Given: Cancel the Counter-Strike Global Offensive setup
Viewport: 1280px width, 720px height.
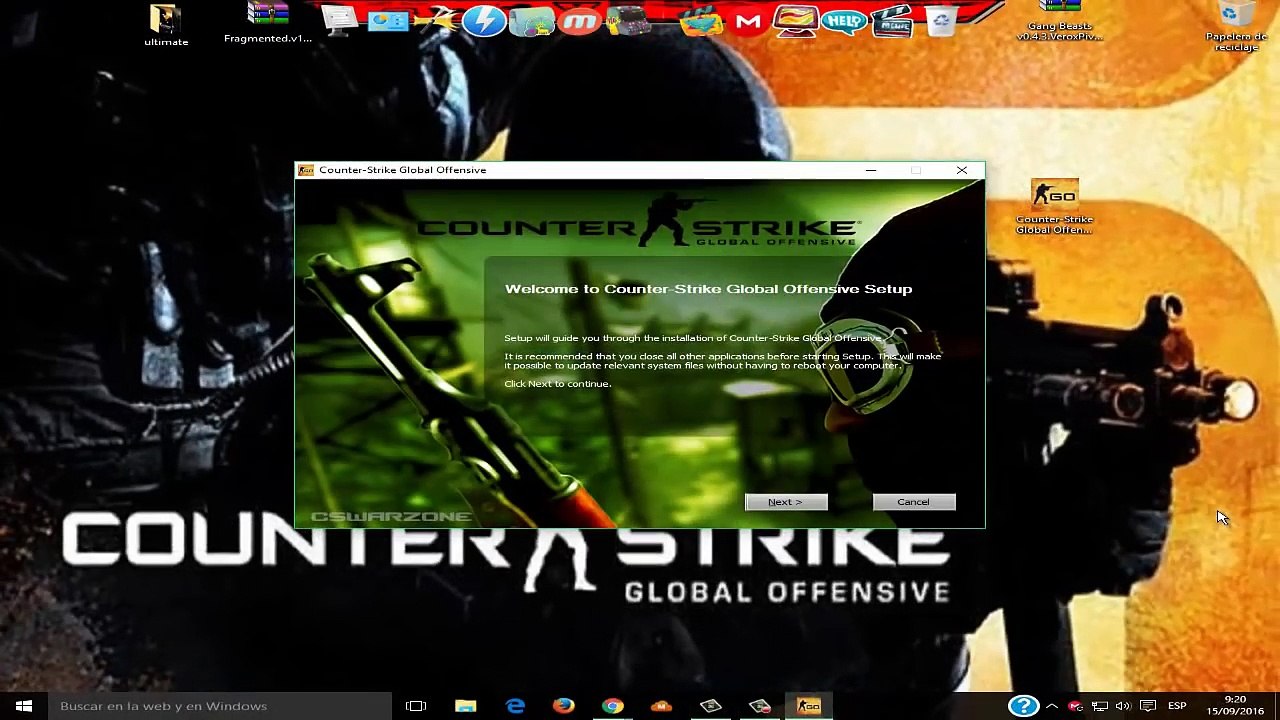Looking at the screenshot, I should pyautogui.click(x=914, y=502).
